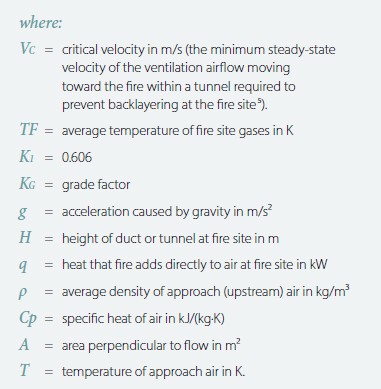
Task: Select the rho density symbol
Action: (x=23, y=293)
